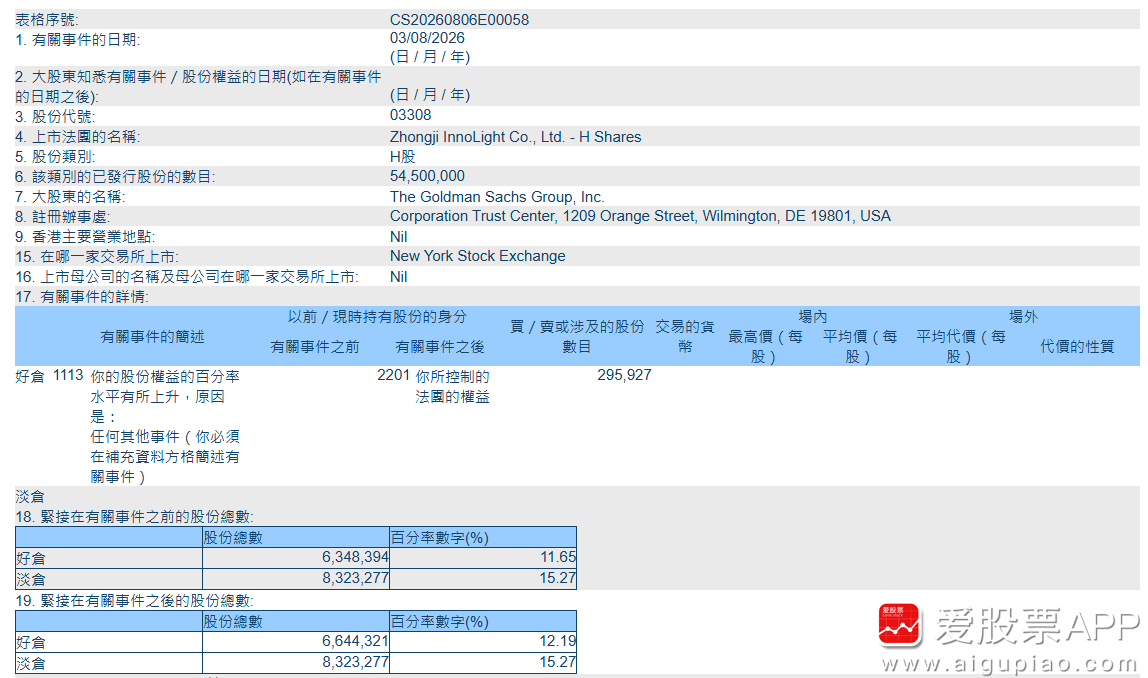Select heading 18. 緊接在有關事件之前的股份總數
This screenshot has width=1148, height=678.
pyautogui.click(x=135, y=517)
